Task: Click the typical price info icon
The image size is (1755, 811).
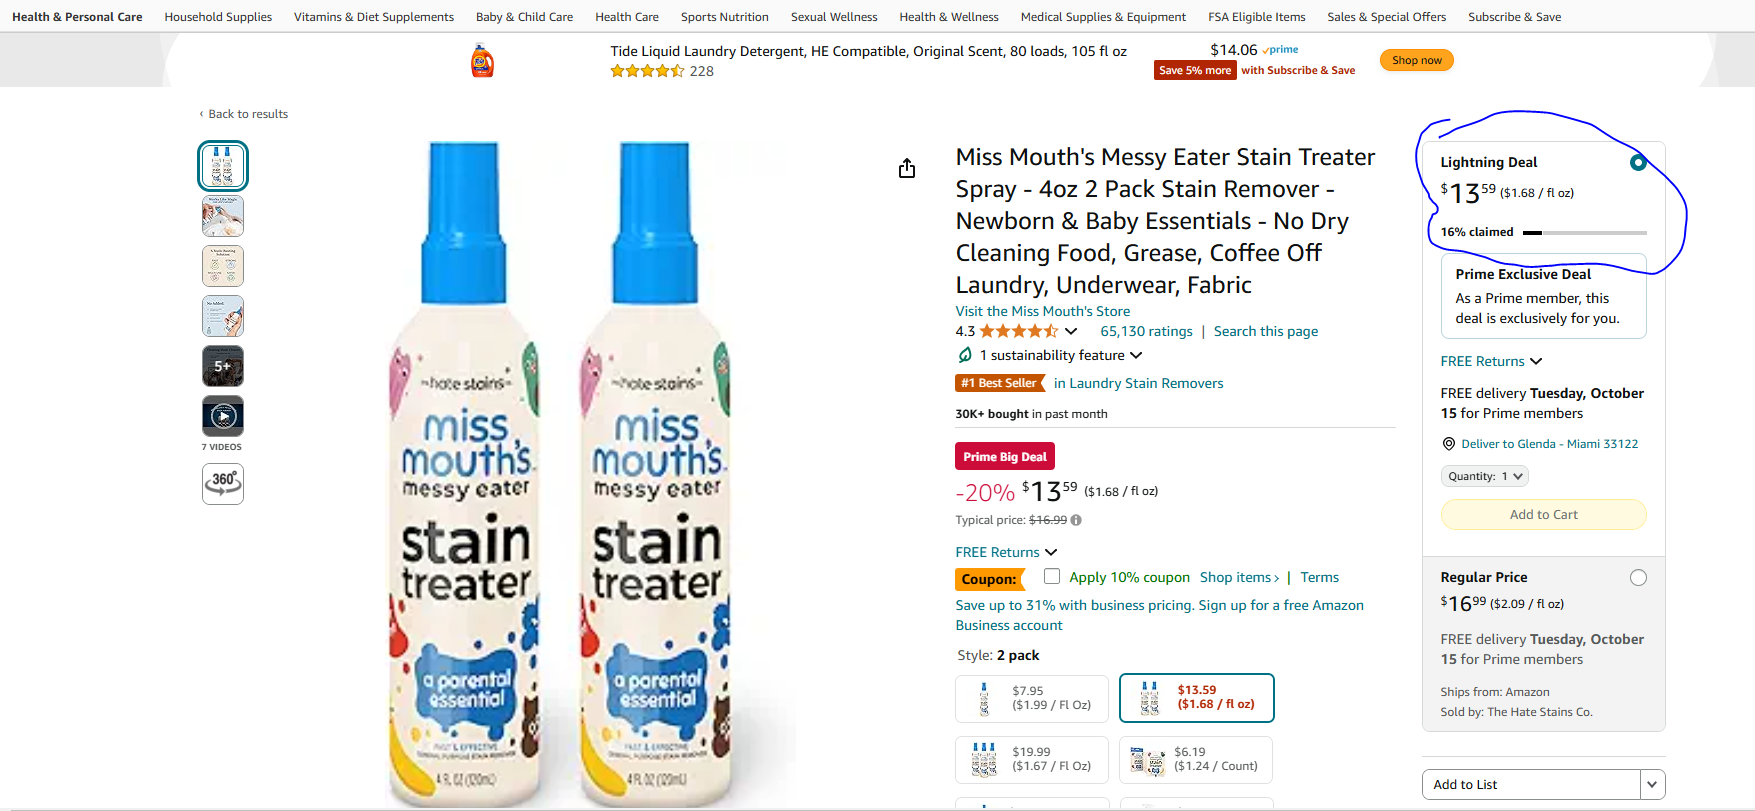Action: point(1076,520)
